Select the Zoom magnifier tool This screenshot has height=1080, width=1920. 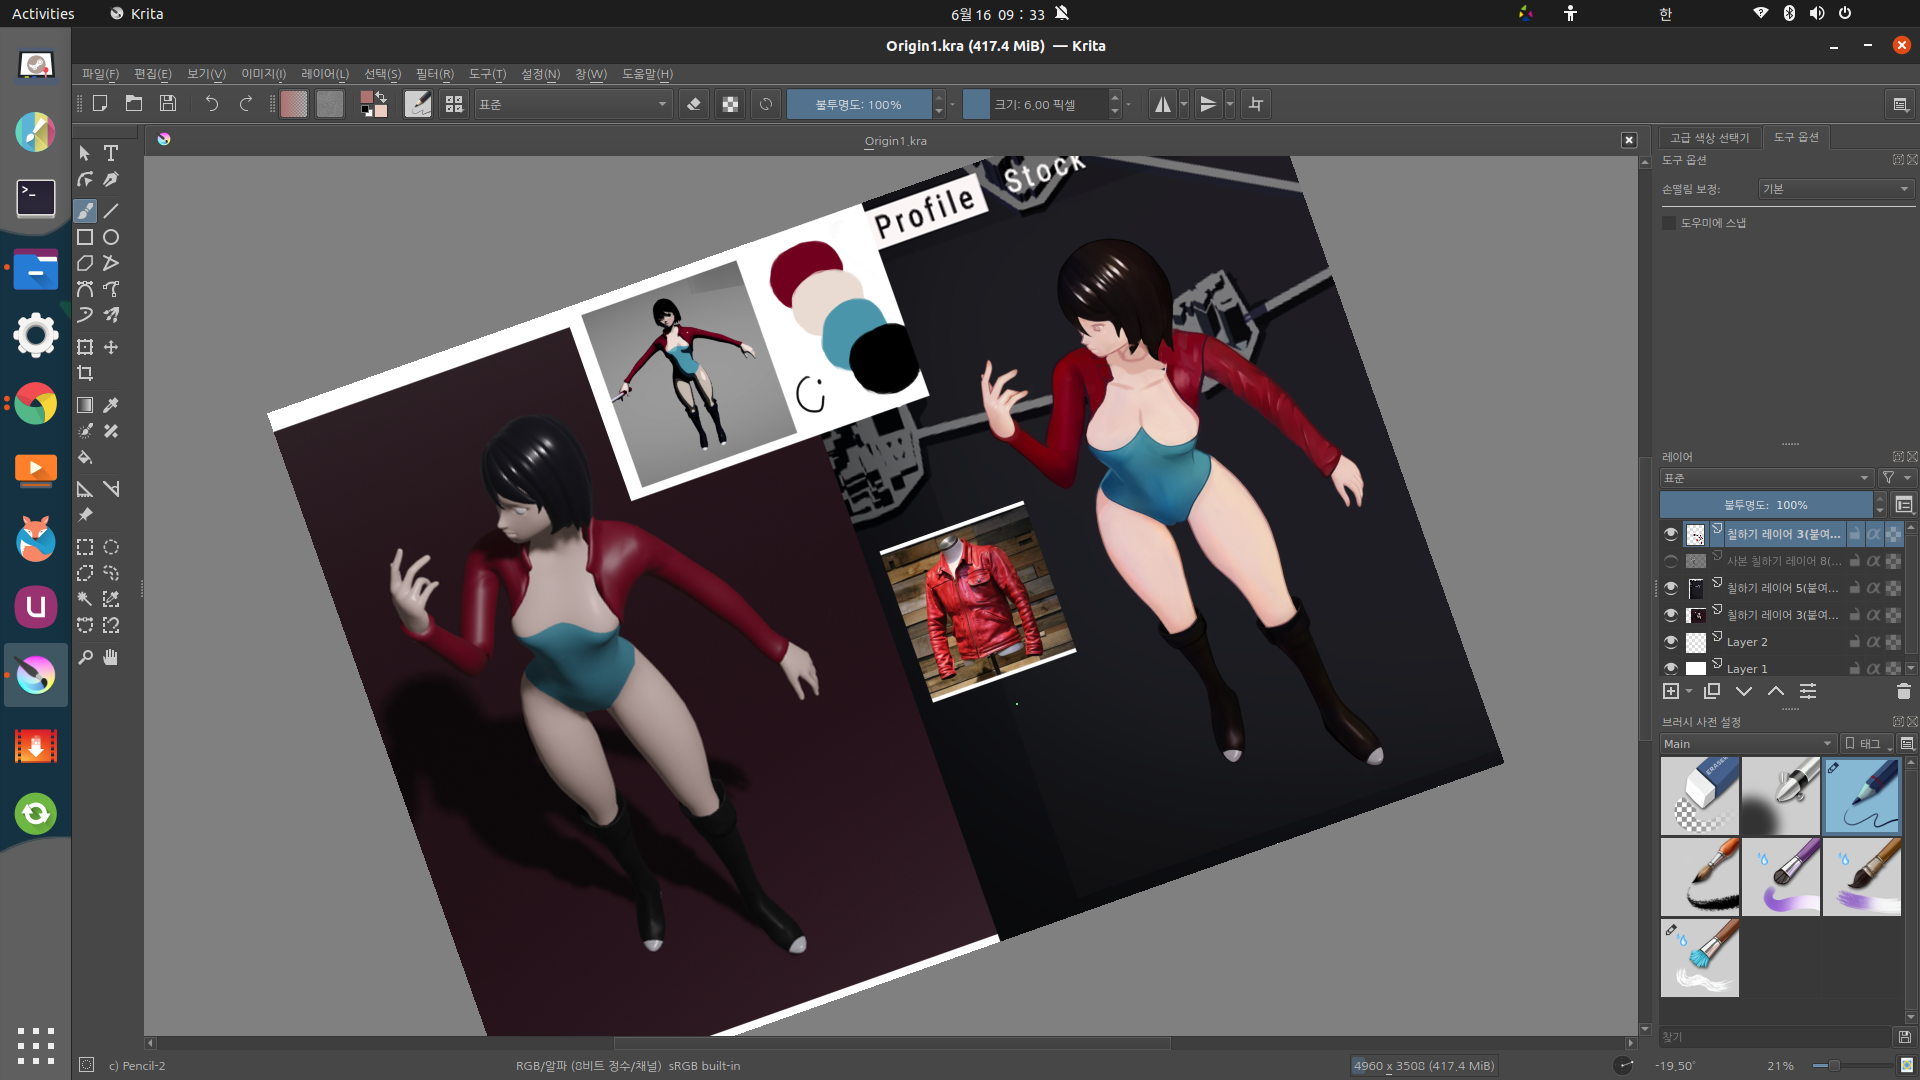tap(85, 657)
